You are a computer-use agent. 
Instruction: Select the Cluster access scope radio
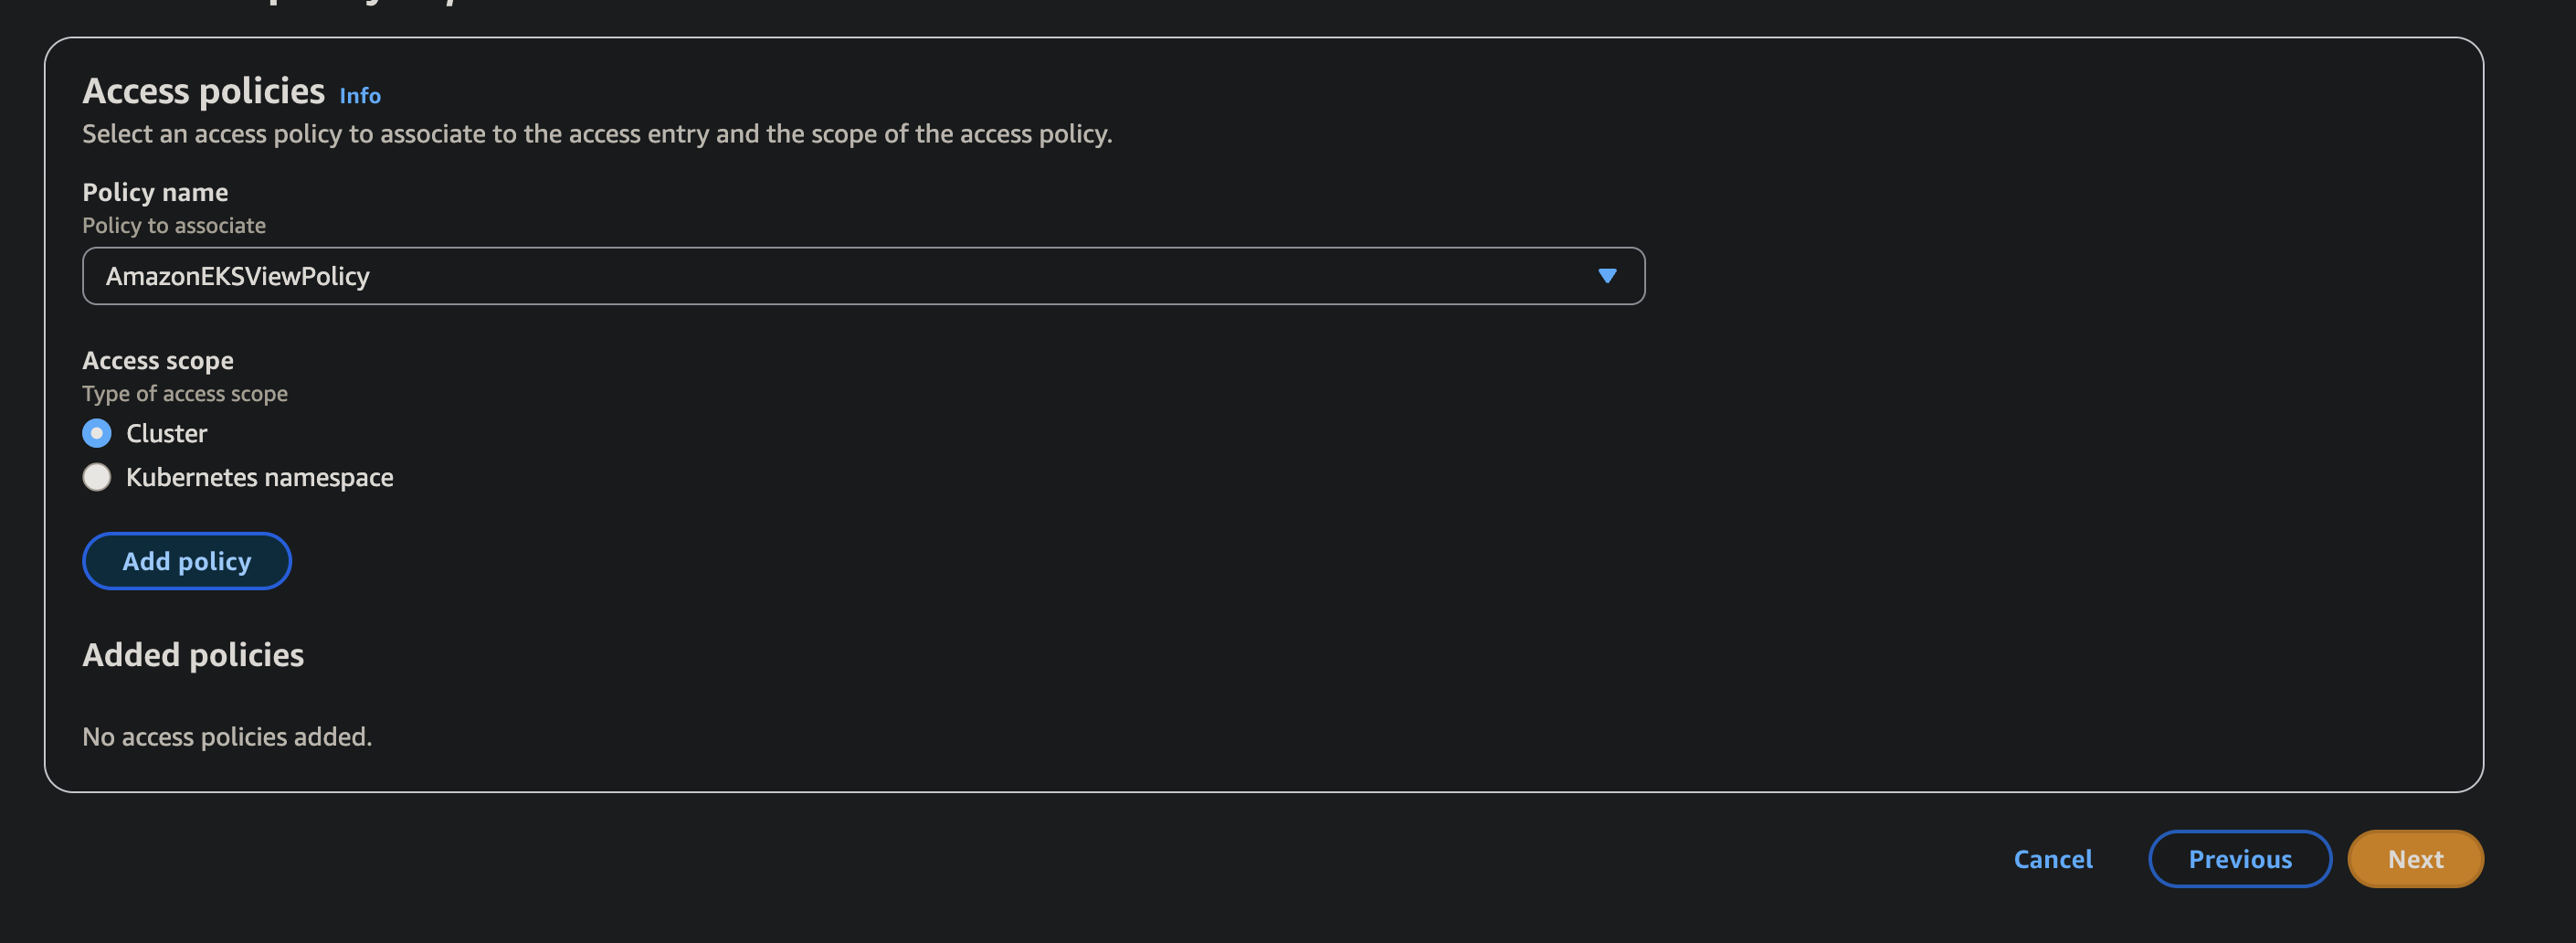[x=96, y=433]
